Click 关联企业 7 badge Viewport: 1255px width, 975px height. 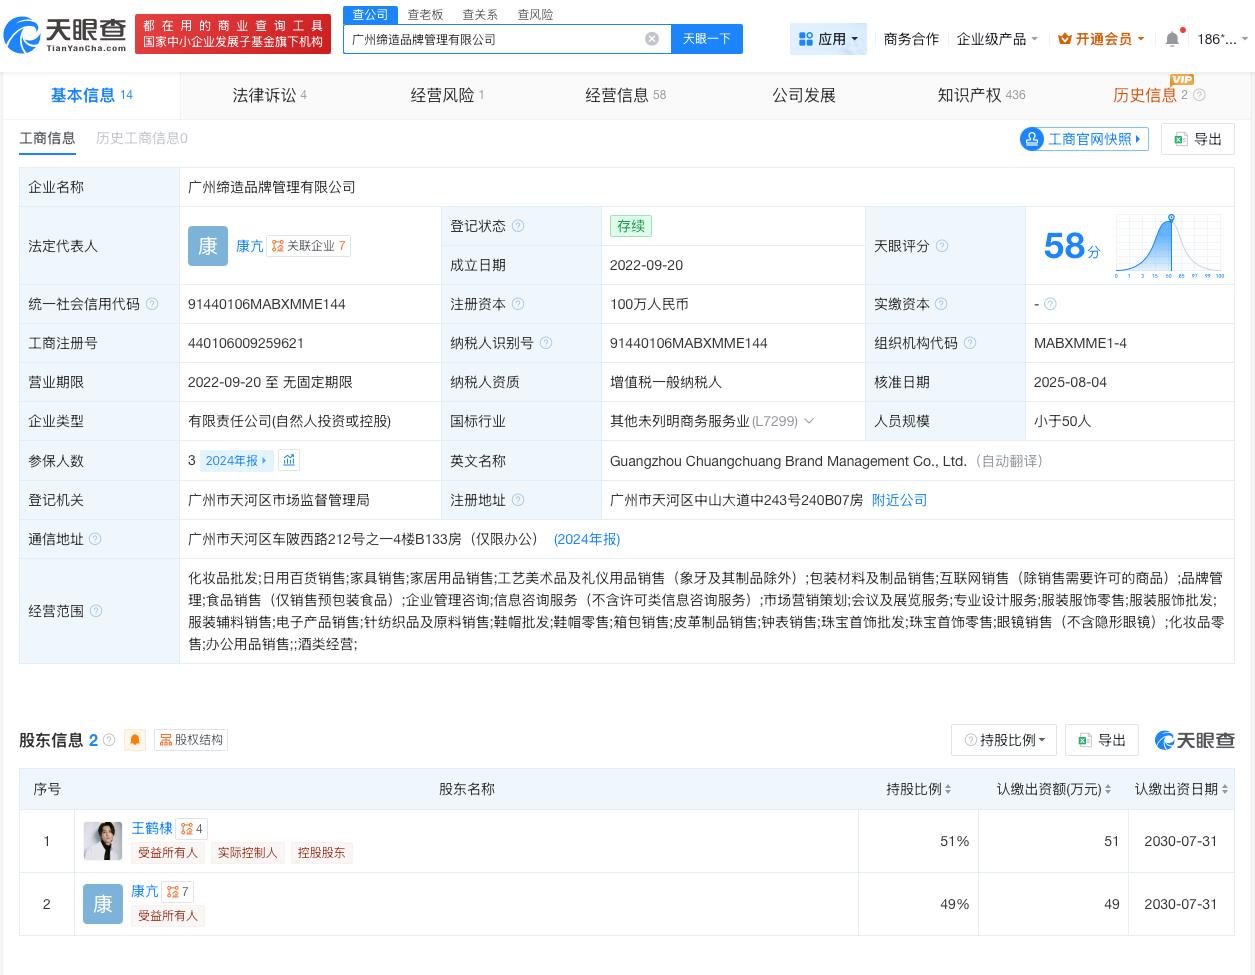click(x=308, y=246)
